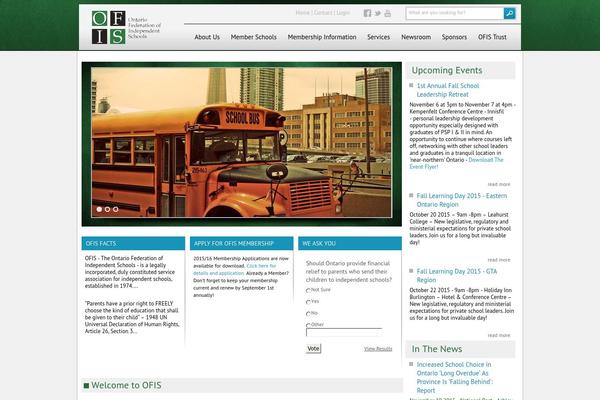This screenshot has height=400, width=600.
Task: Select the 'No' poll option
Action: pos(308,314)
